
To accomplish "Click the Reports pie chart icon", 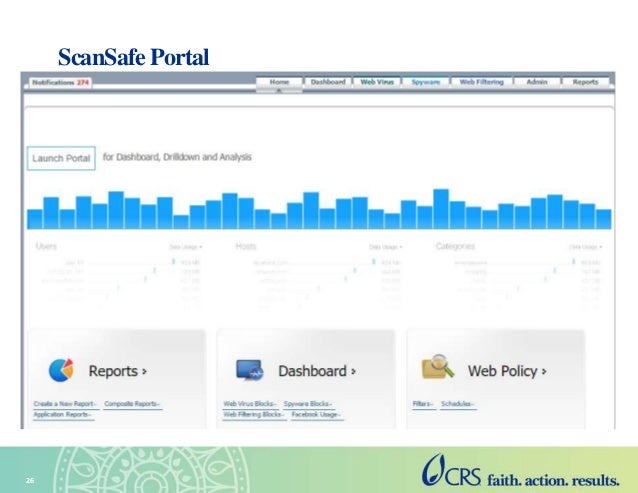I will tap(61, 370).
